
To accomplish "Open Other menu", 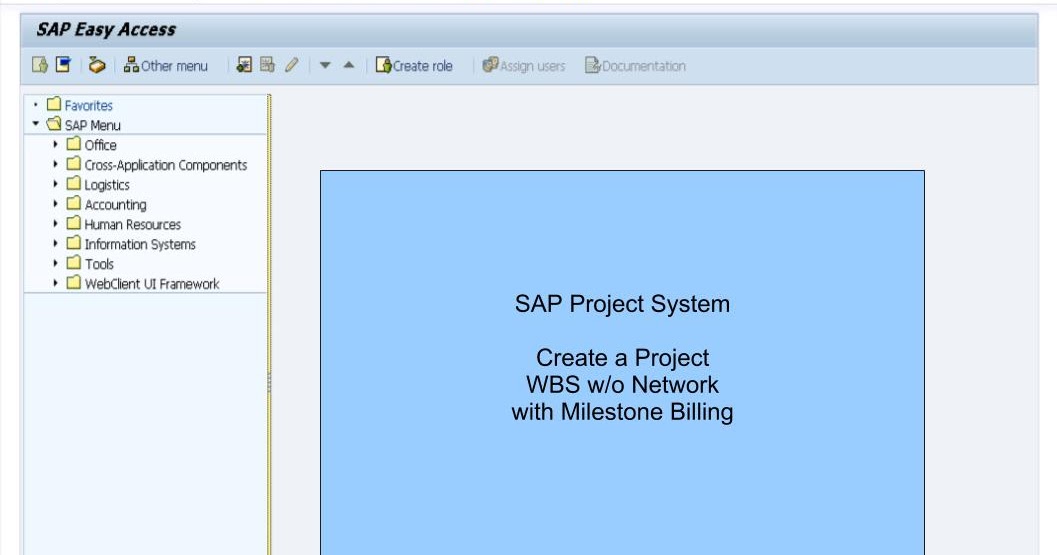I will point(166,65).
